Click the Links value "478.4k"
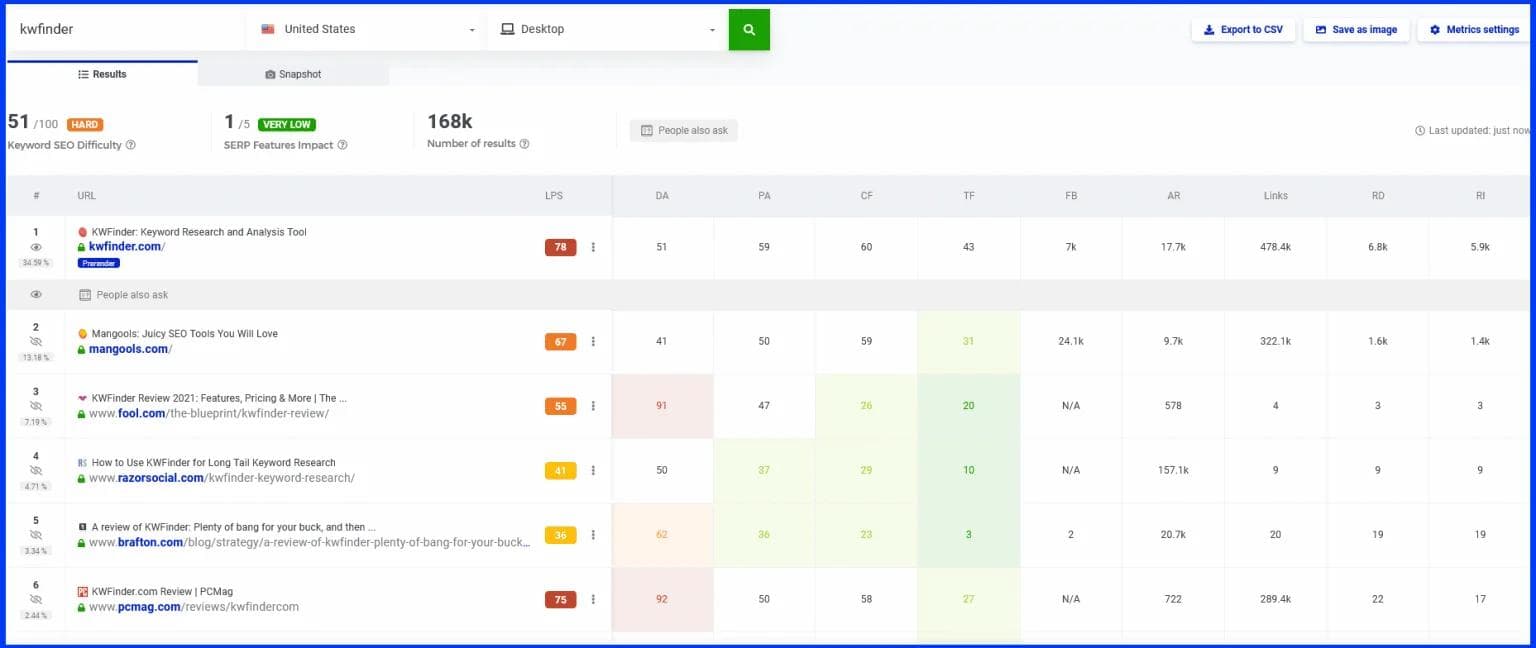The image size is (1536, 648). [1276, 247]
